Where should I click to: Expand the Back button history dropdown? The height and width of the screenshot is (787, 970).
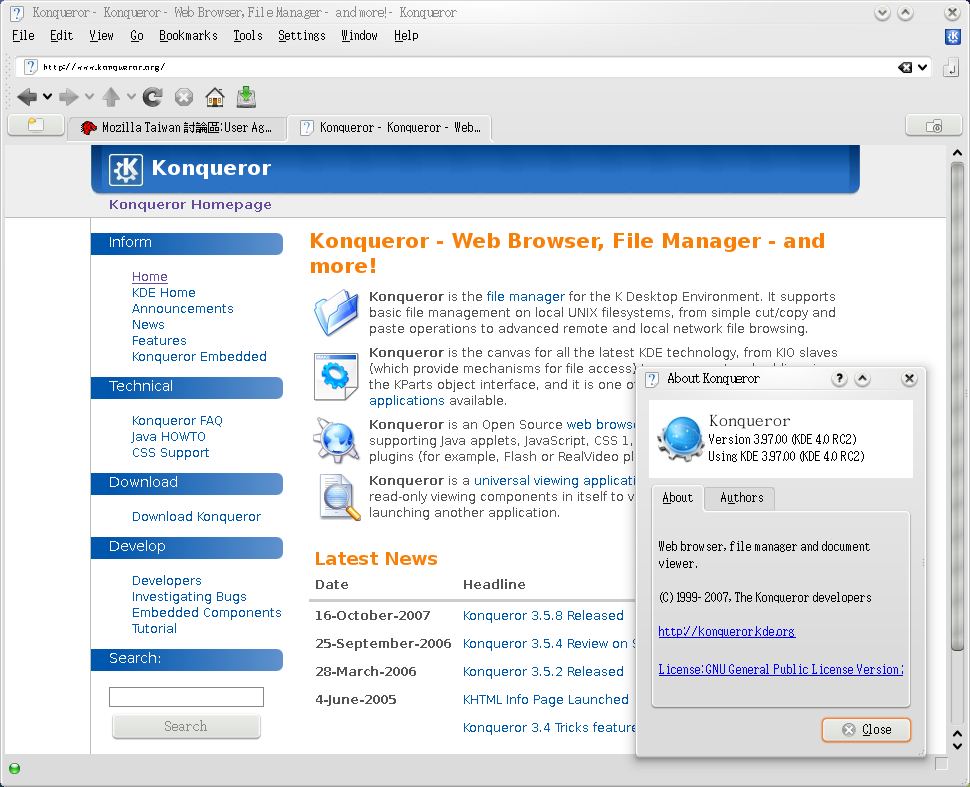[47, 97]
